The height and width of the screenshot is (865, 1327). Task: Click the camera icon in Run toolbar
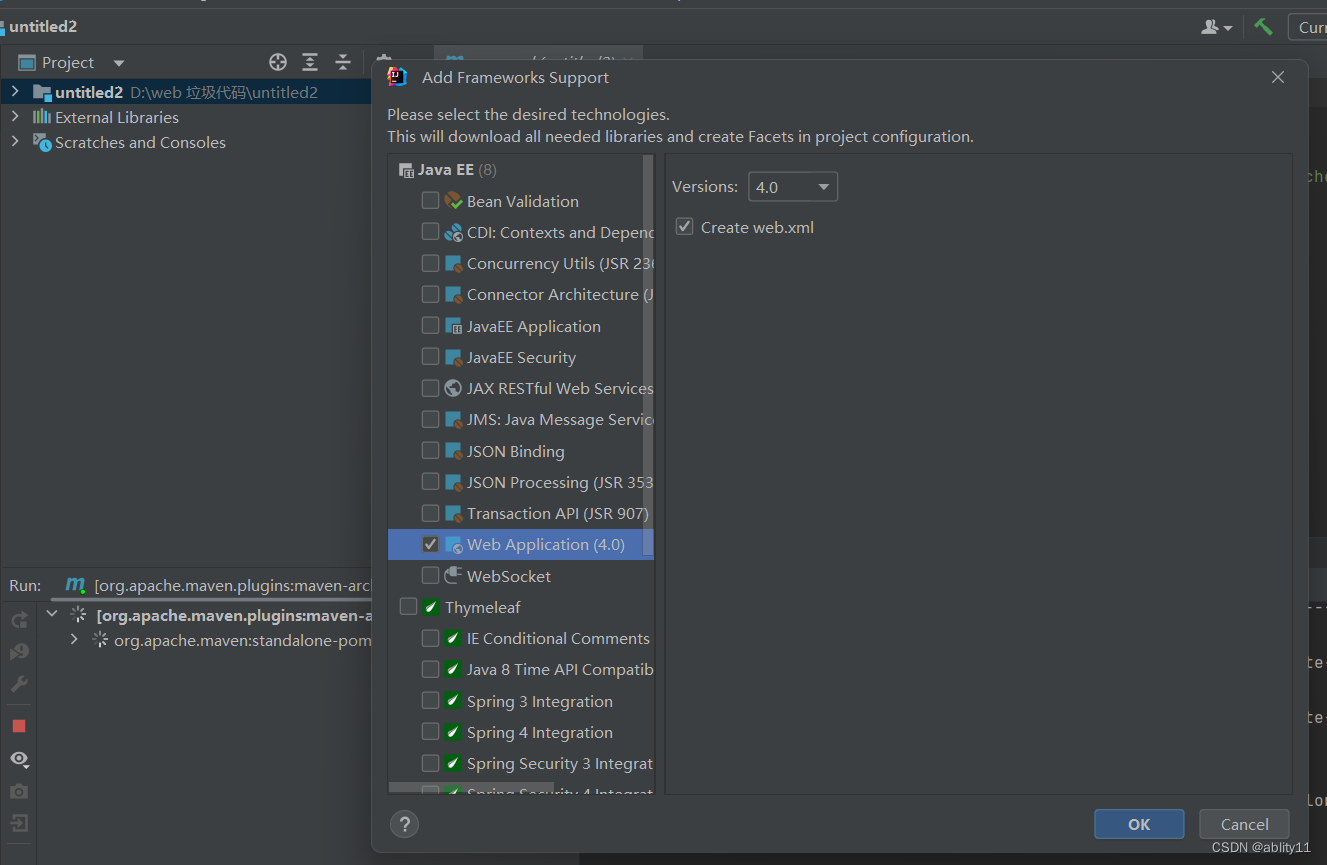coord(19,791)
